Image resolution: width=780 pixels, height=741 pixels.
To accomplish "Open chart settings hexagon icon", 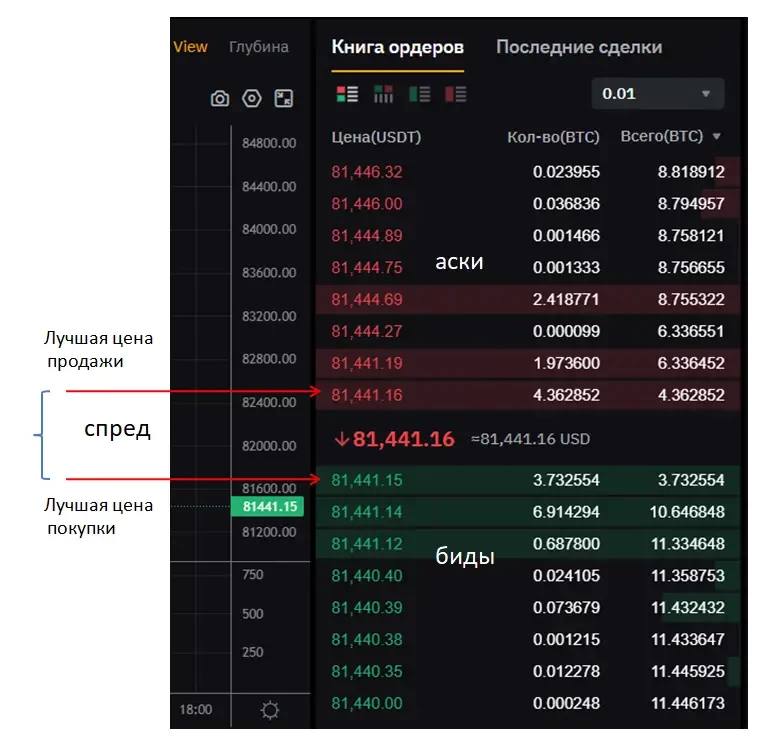I will (252, 98).
